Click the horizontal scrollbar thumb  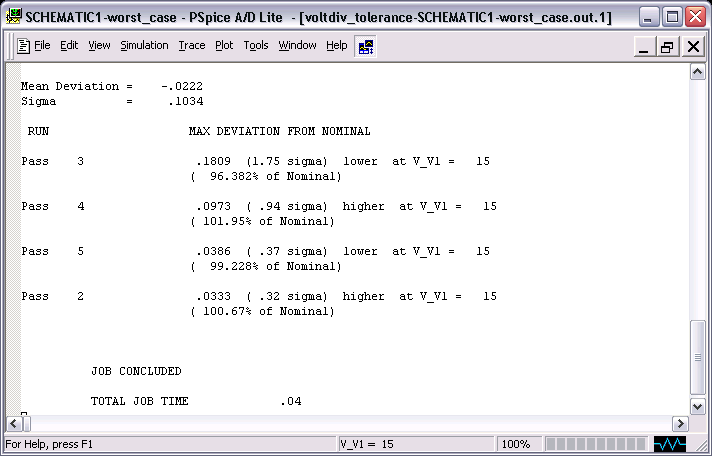click(26, 424)
